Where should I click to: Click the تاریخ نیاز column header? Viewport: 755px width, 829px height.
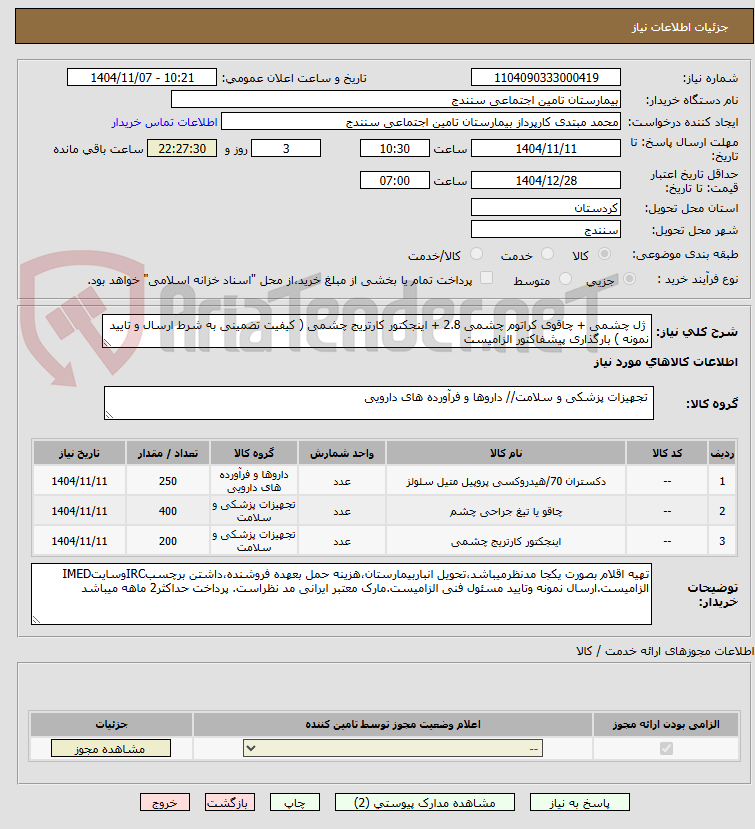pos(79,453)
